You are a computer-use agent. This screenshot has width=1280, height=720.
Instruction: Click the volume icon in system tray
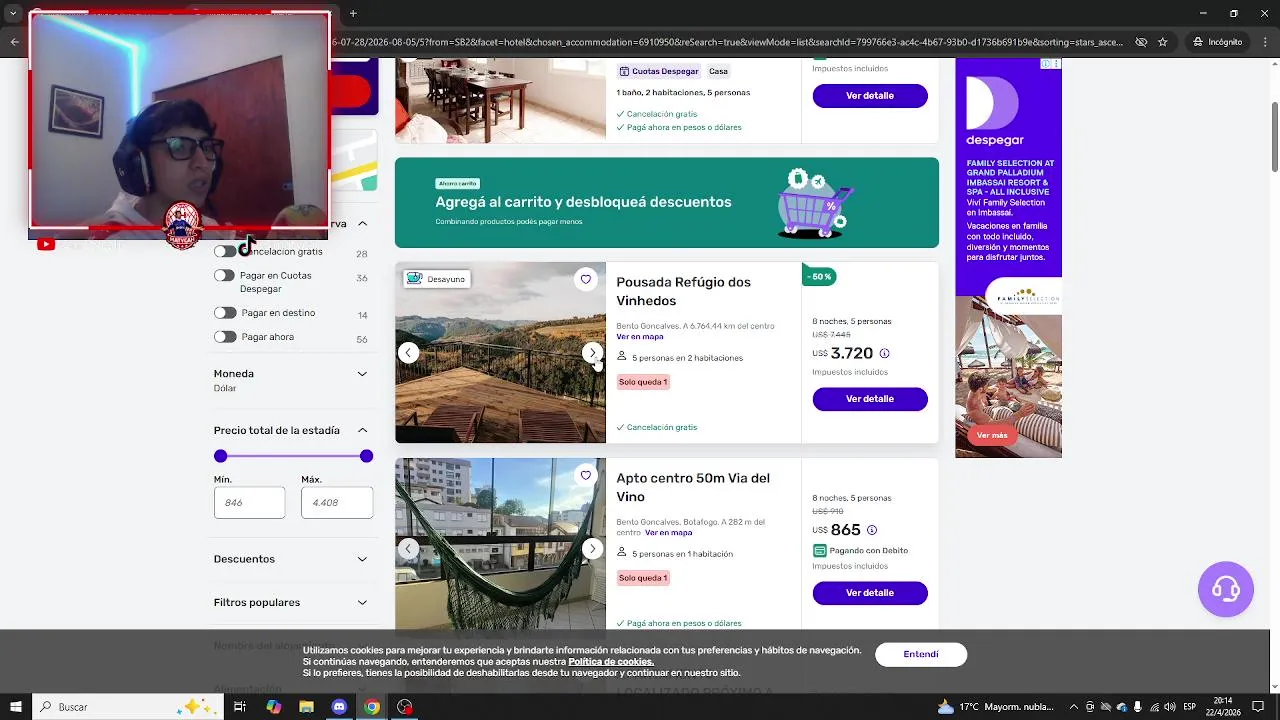tap(1170, 707)
